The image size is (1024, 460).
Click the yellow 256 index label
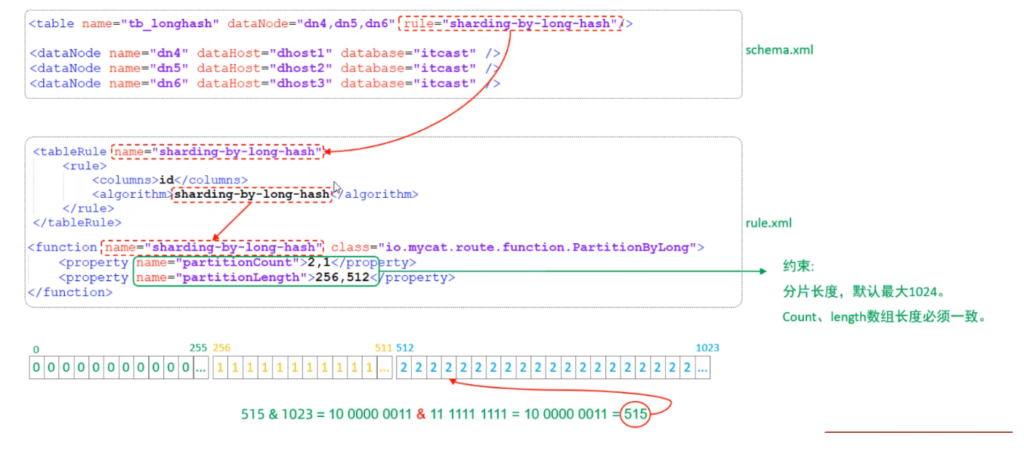pyautogui.click(x=221, y=348)
